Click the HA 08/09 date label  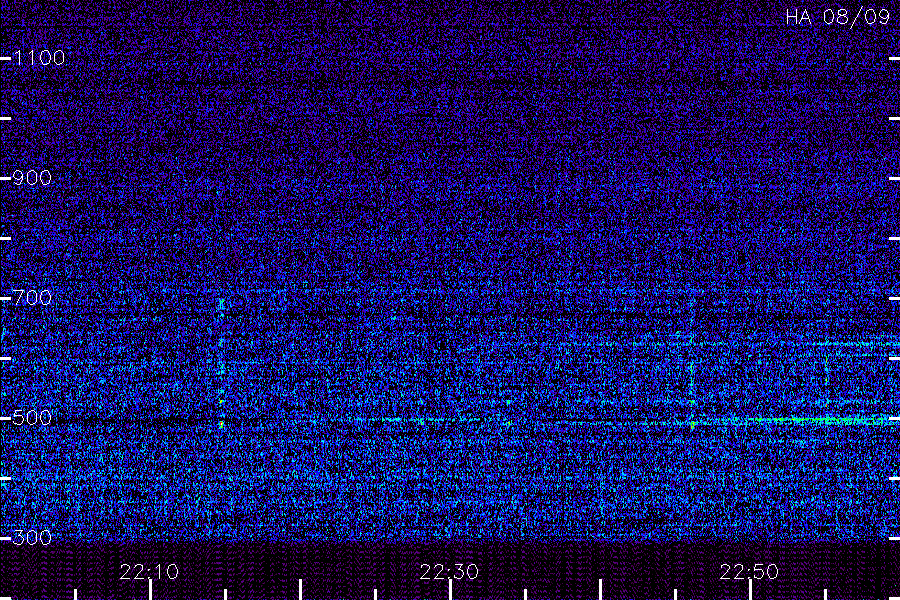(837, 17)
